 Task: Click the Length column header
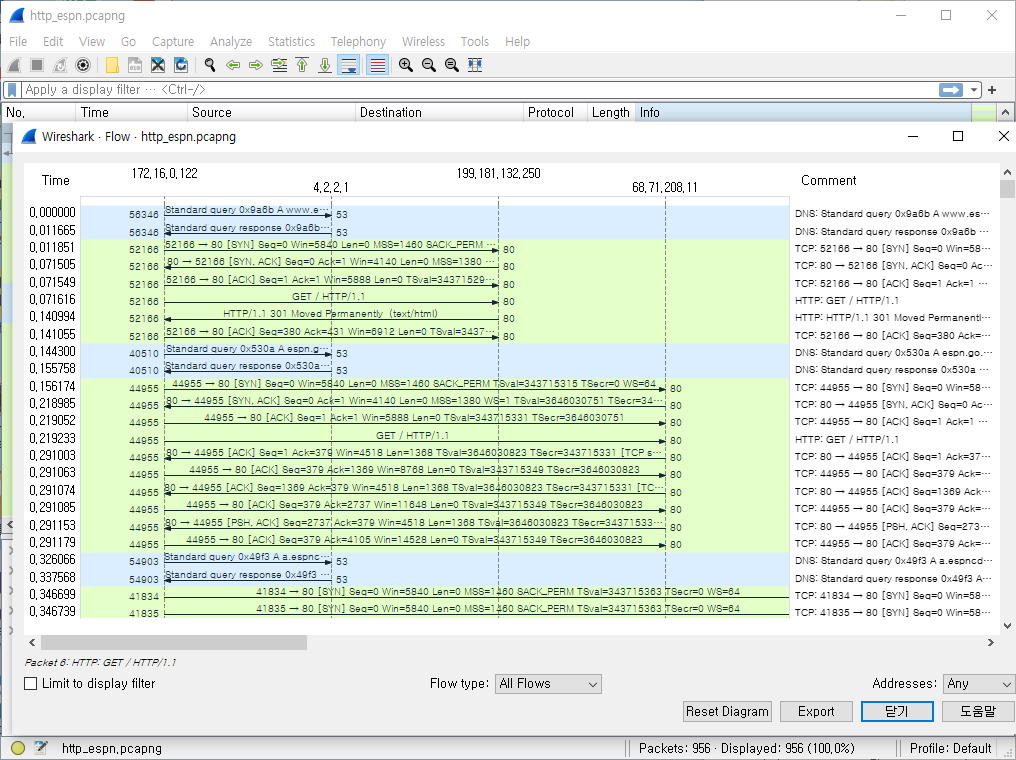point(611,113)
